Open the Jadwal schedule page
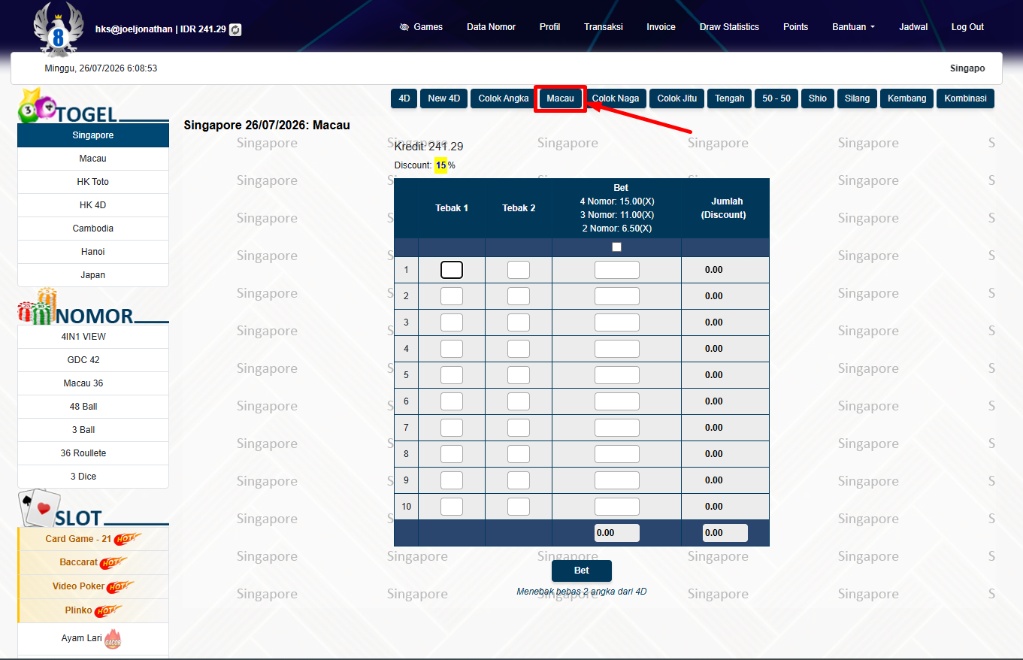 click(x=913, y=27)
